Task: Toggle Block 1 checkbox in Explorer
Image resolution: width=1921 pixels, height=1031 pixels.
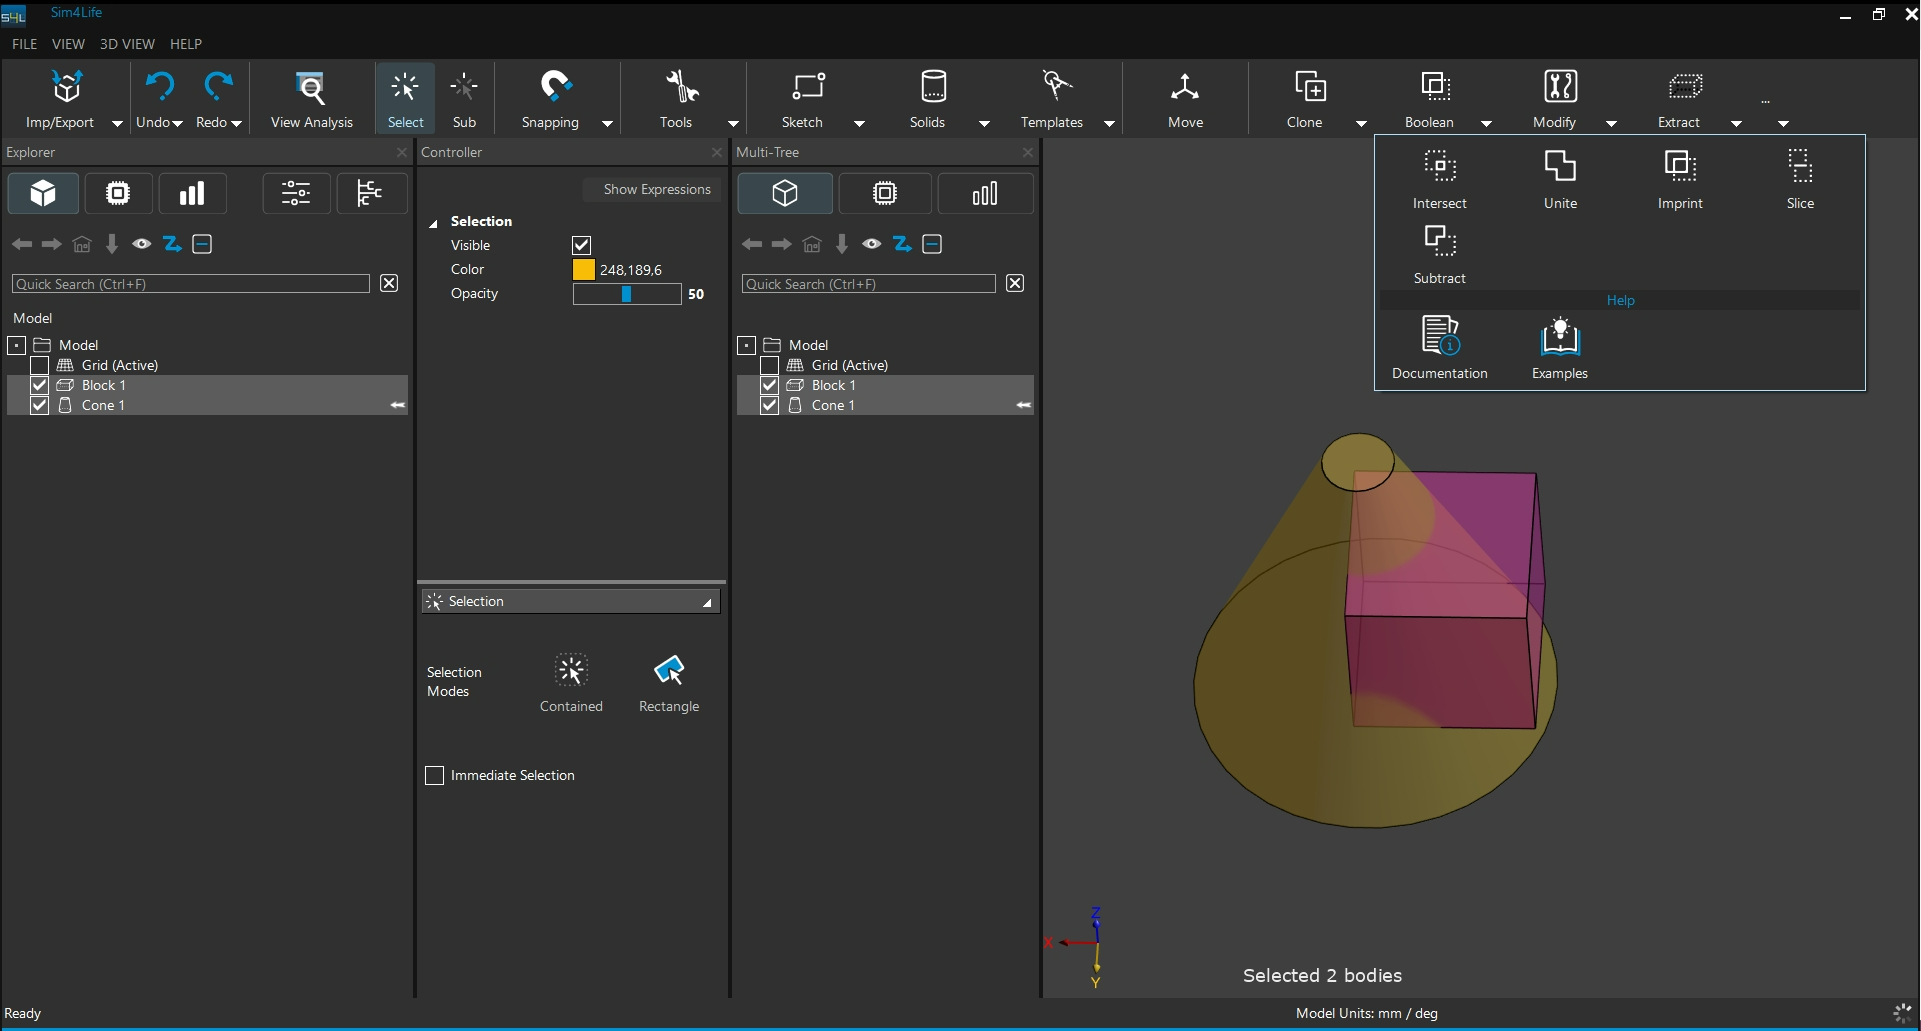Action: pos(40,386)
